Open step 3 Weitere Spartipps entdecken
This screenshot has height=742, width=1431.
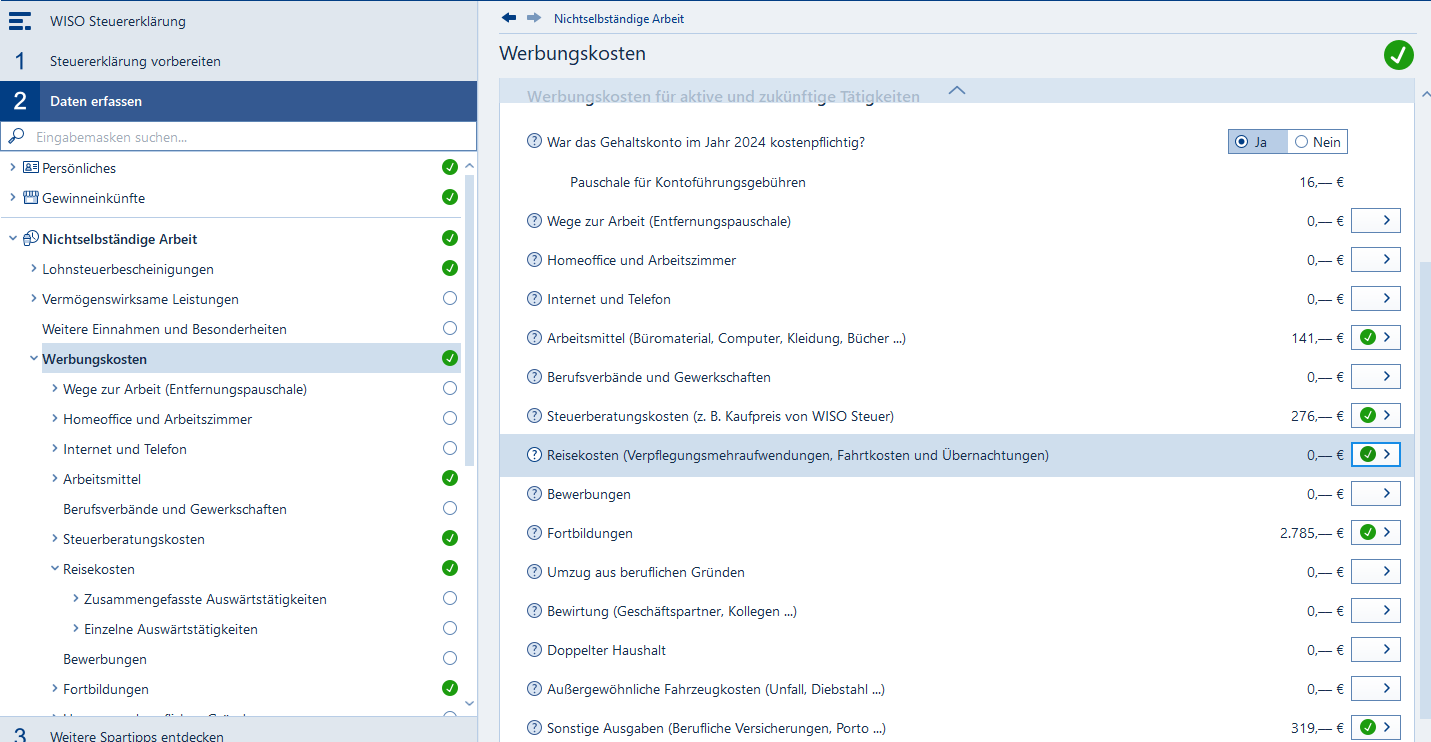238,730
